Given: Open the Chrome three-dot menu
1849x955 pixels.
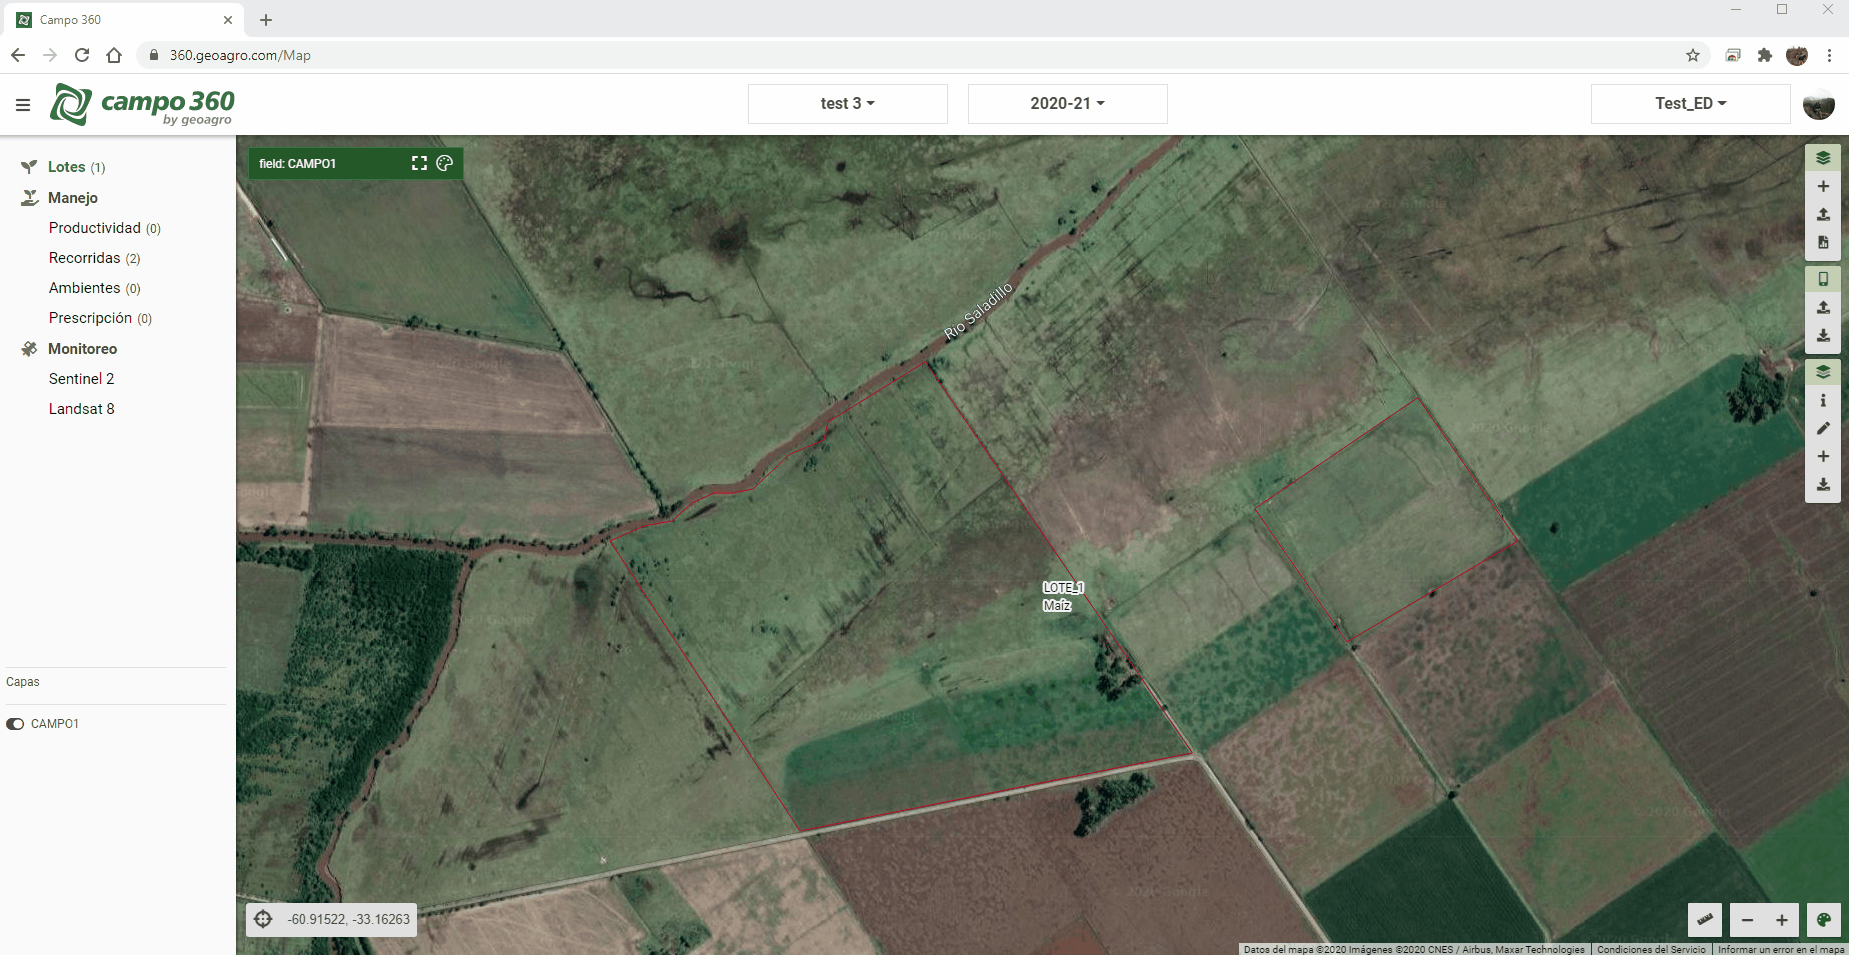Looking at the screenshot, I should point(1829,55).
